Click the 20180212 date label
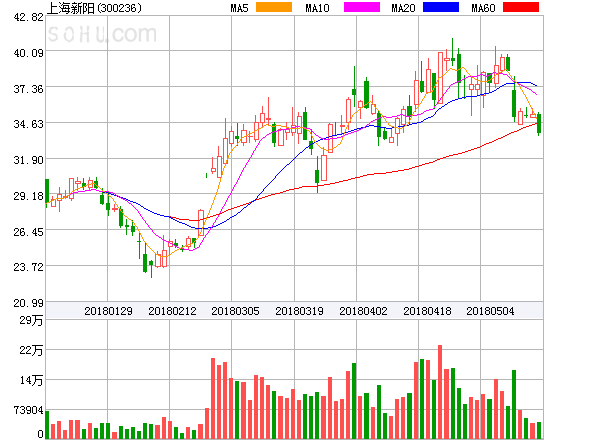Image resolution: width=600 pixels, height=440 pixels. 172,311
